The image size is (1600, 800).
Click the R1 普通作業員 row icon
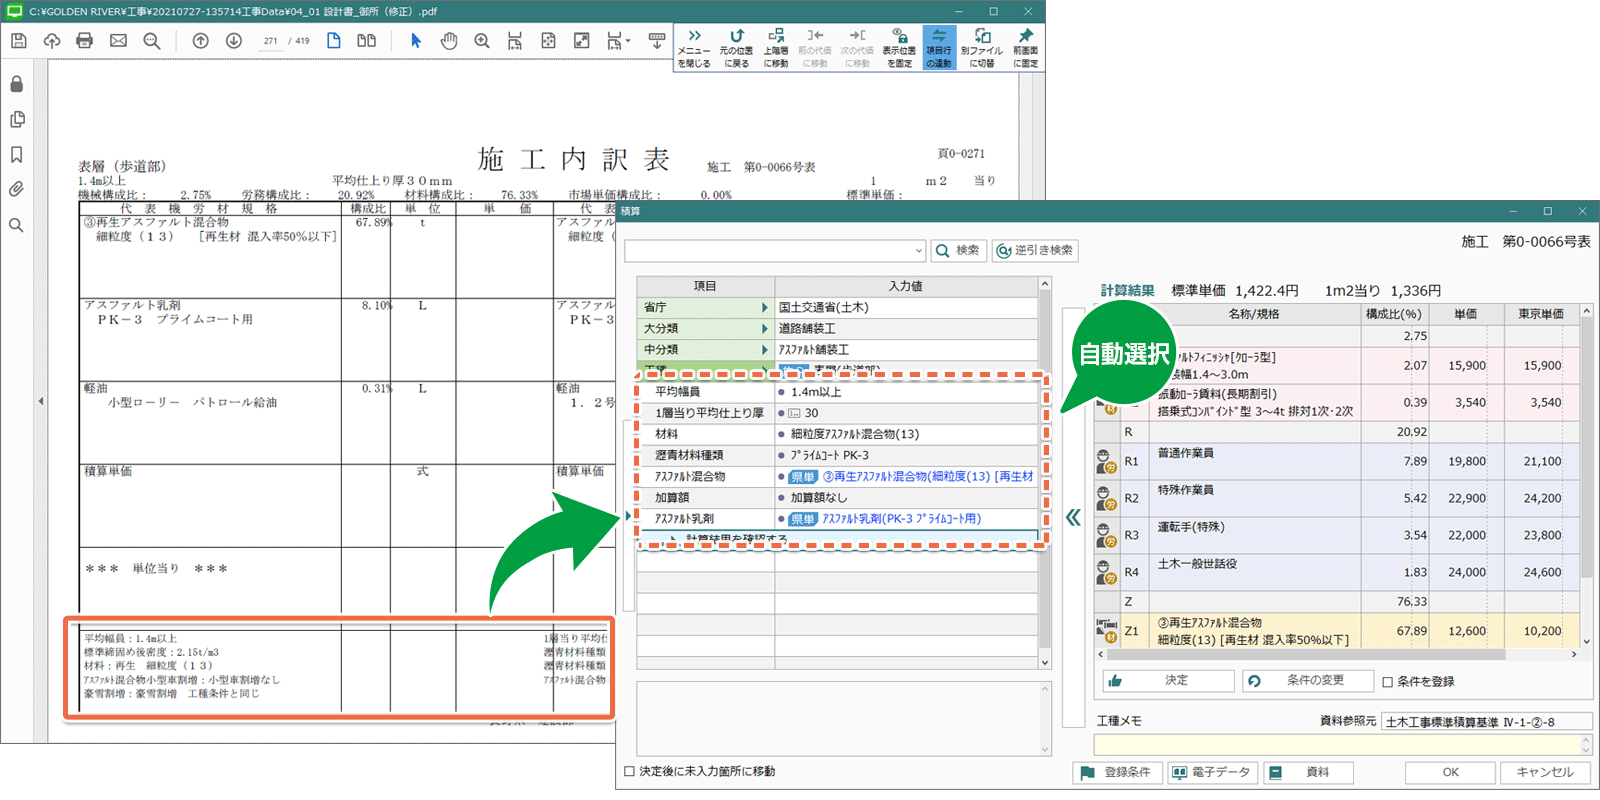(1106, 461)
